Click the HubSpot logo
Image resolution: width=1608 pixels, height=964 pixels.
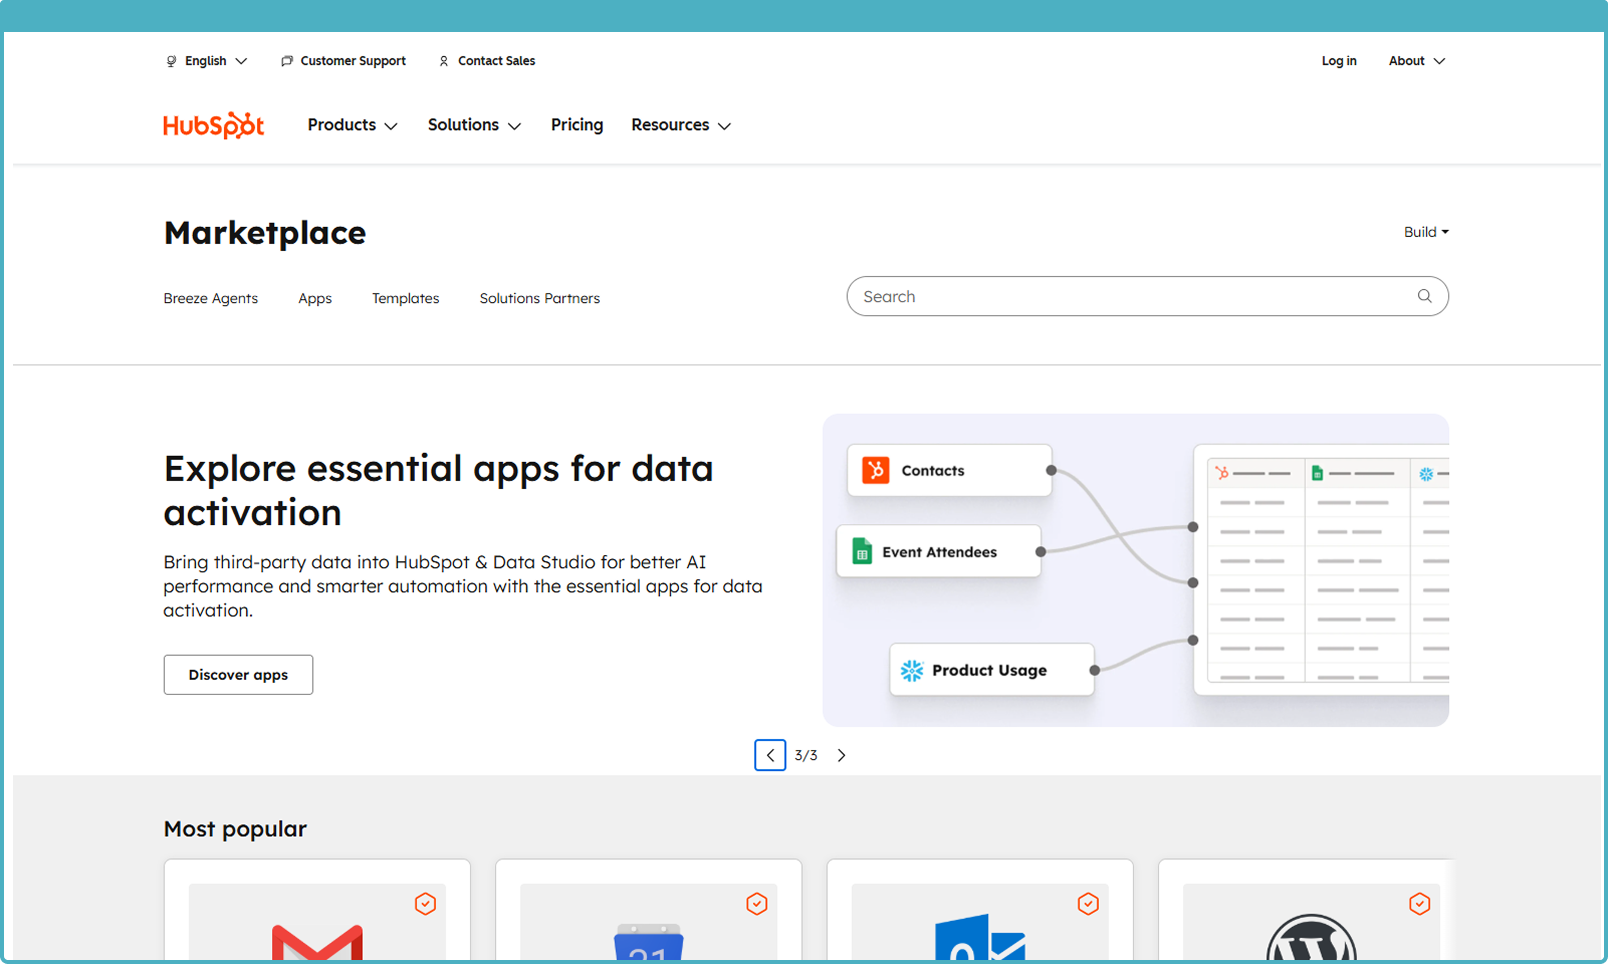213,125
